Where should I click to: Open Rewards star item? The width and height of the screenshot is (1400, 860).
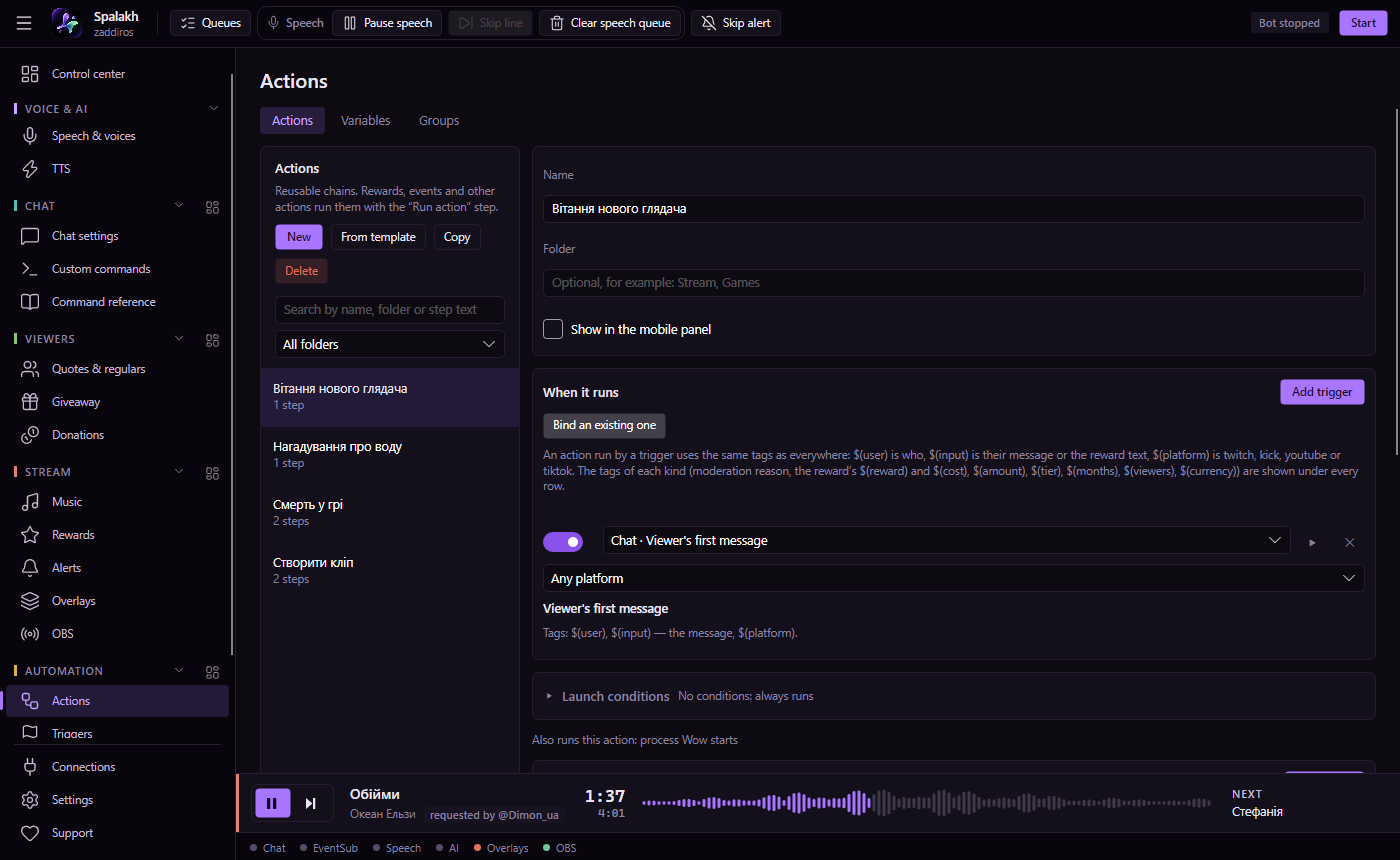(x=117, y=535)
